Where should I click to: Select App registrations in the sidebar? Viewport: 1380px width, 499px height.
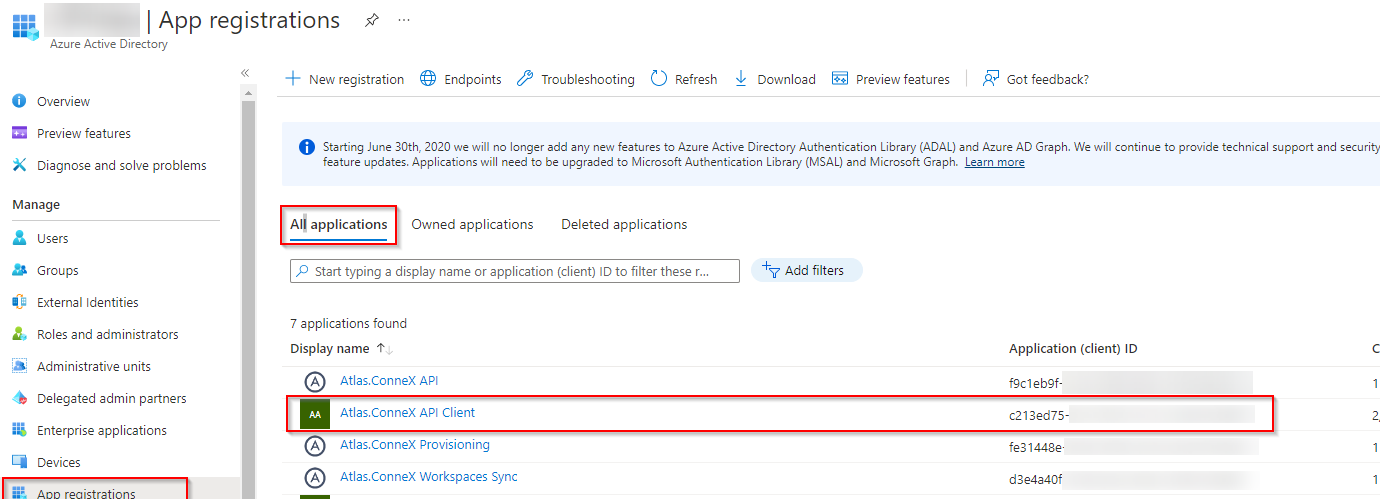tap(86, 493)
